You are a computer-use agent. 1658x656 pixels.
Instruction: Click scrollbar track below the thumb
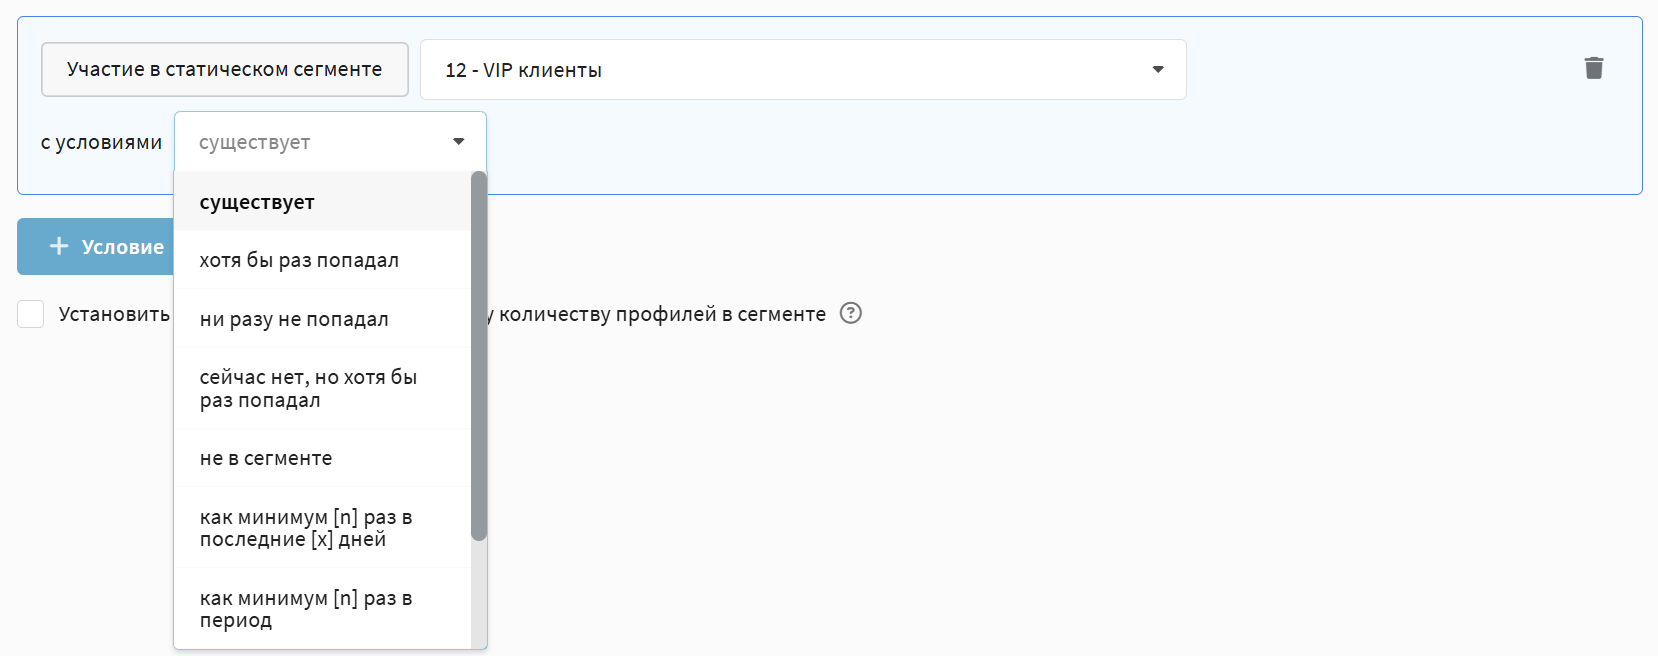tap(479, 595)
